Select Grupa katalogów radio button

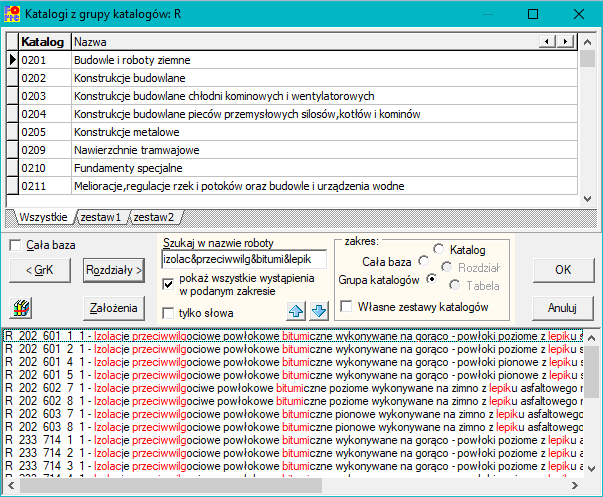tap(431, 279)
